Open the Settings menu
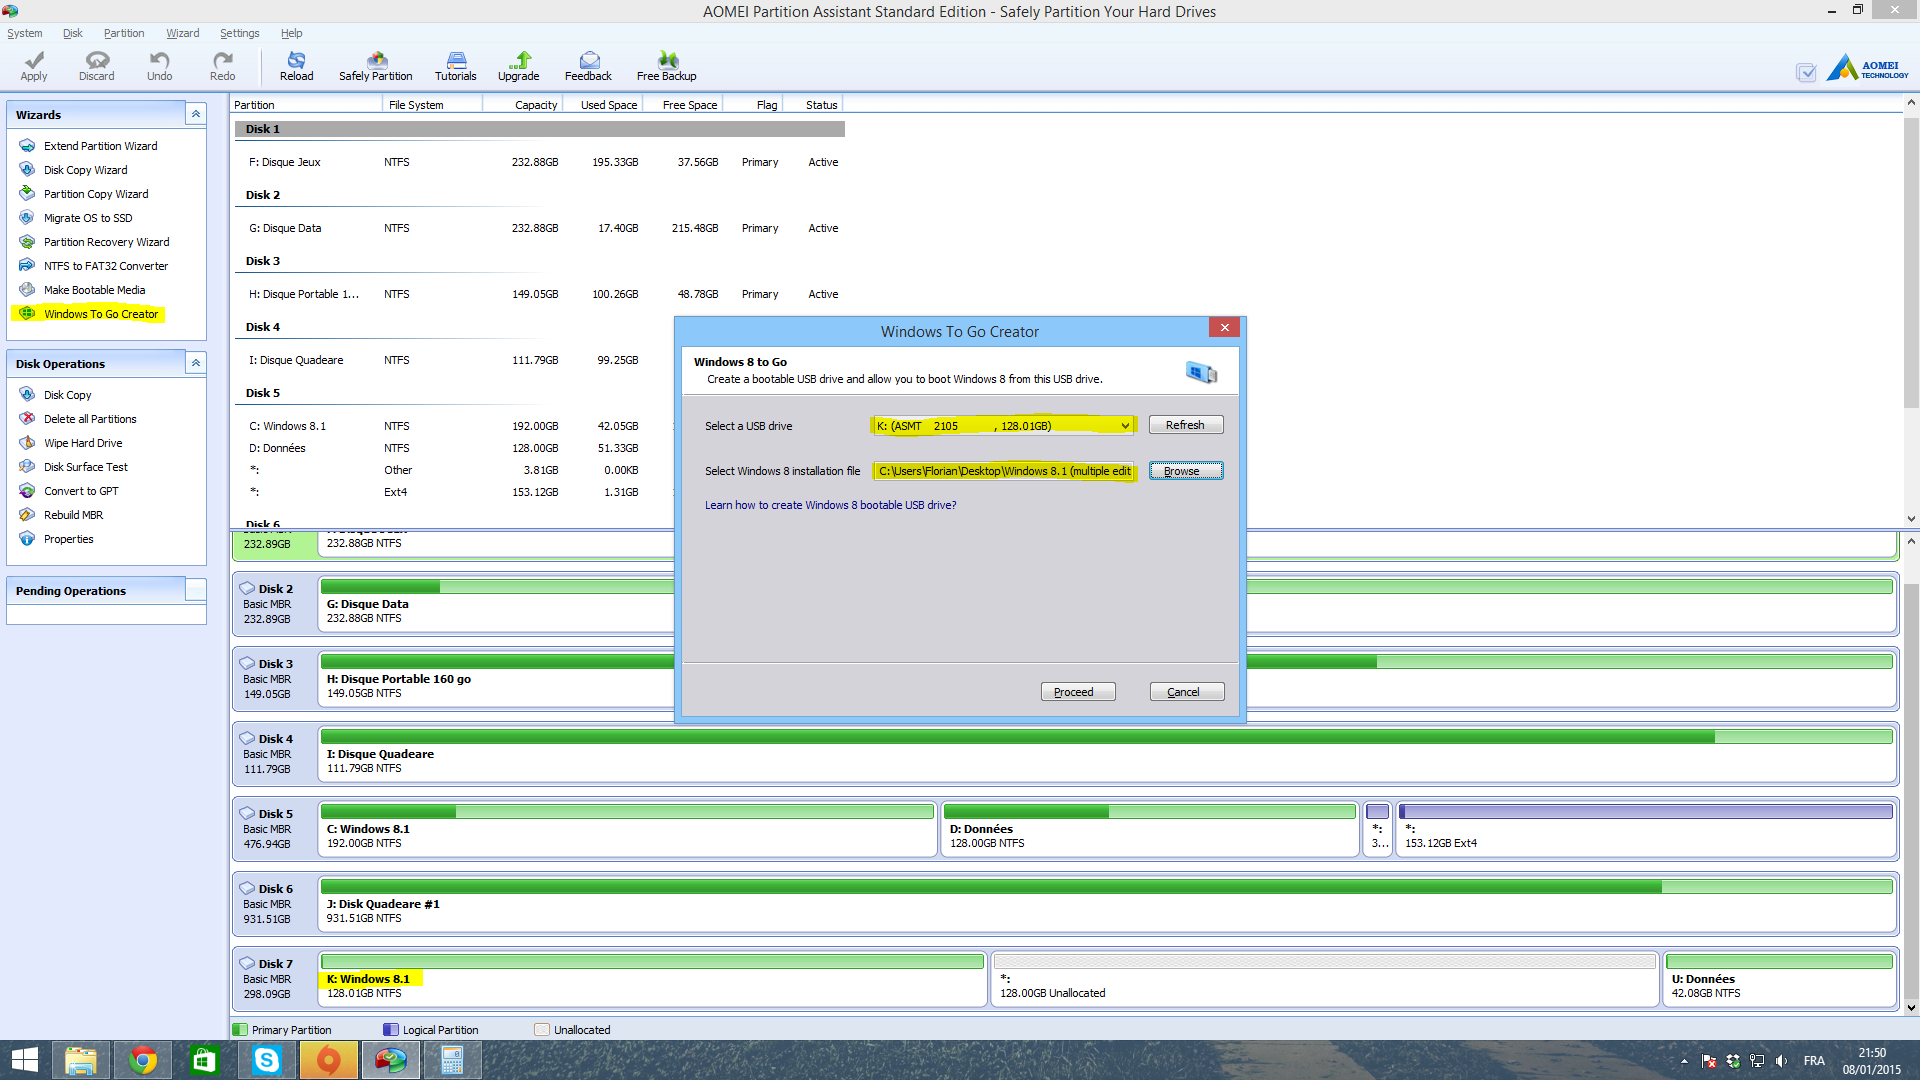Screen dimensions: 1920x1080 240,33
